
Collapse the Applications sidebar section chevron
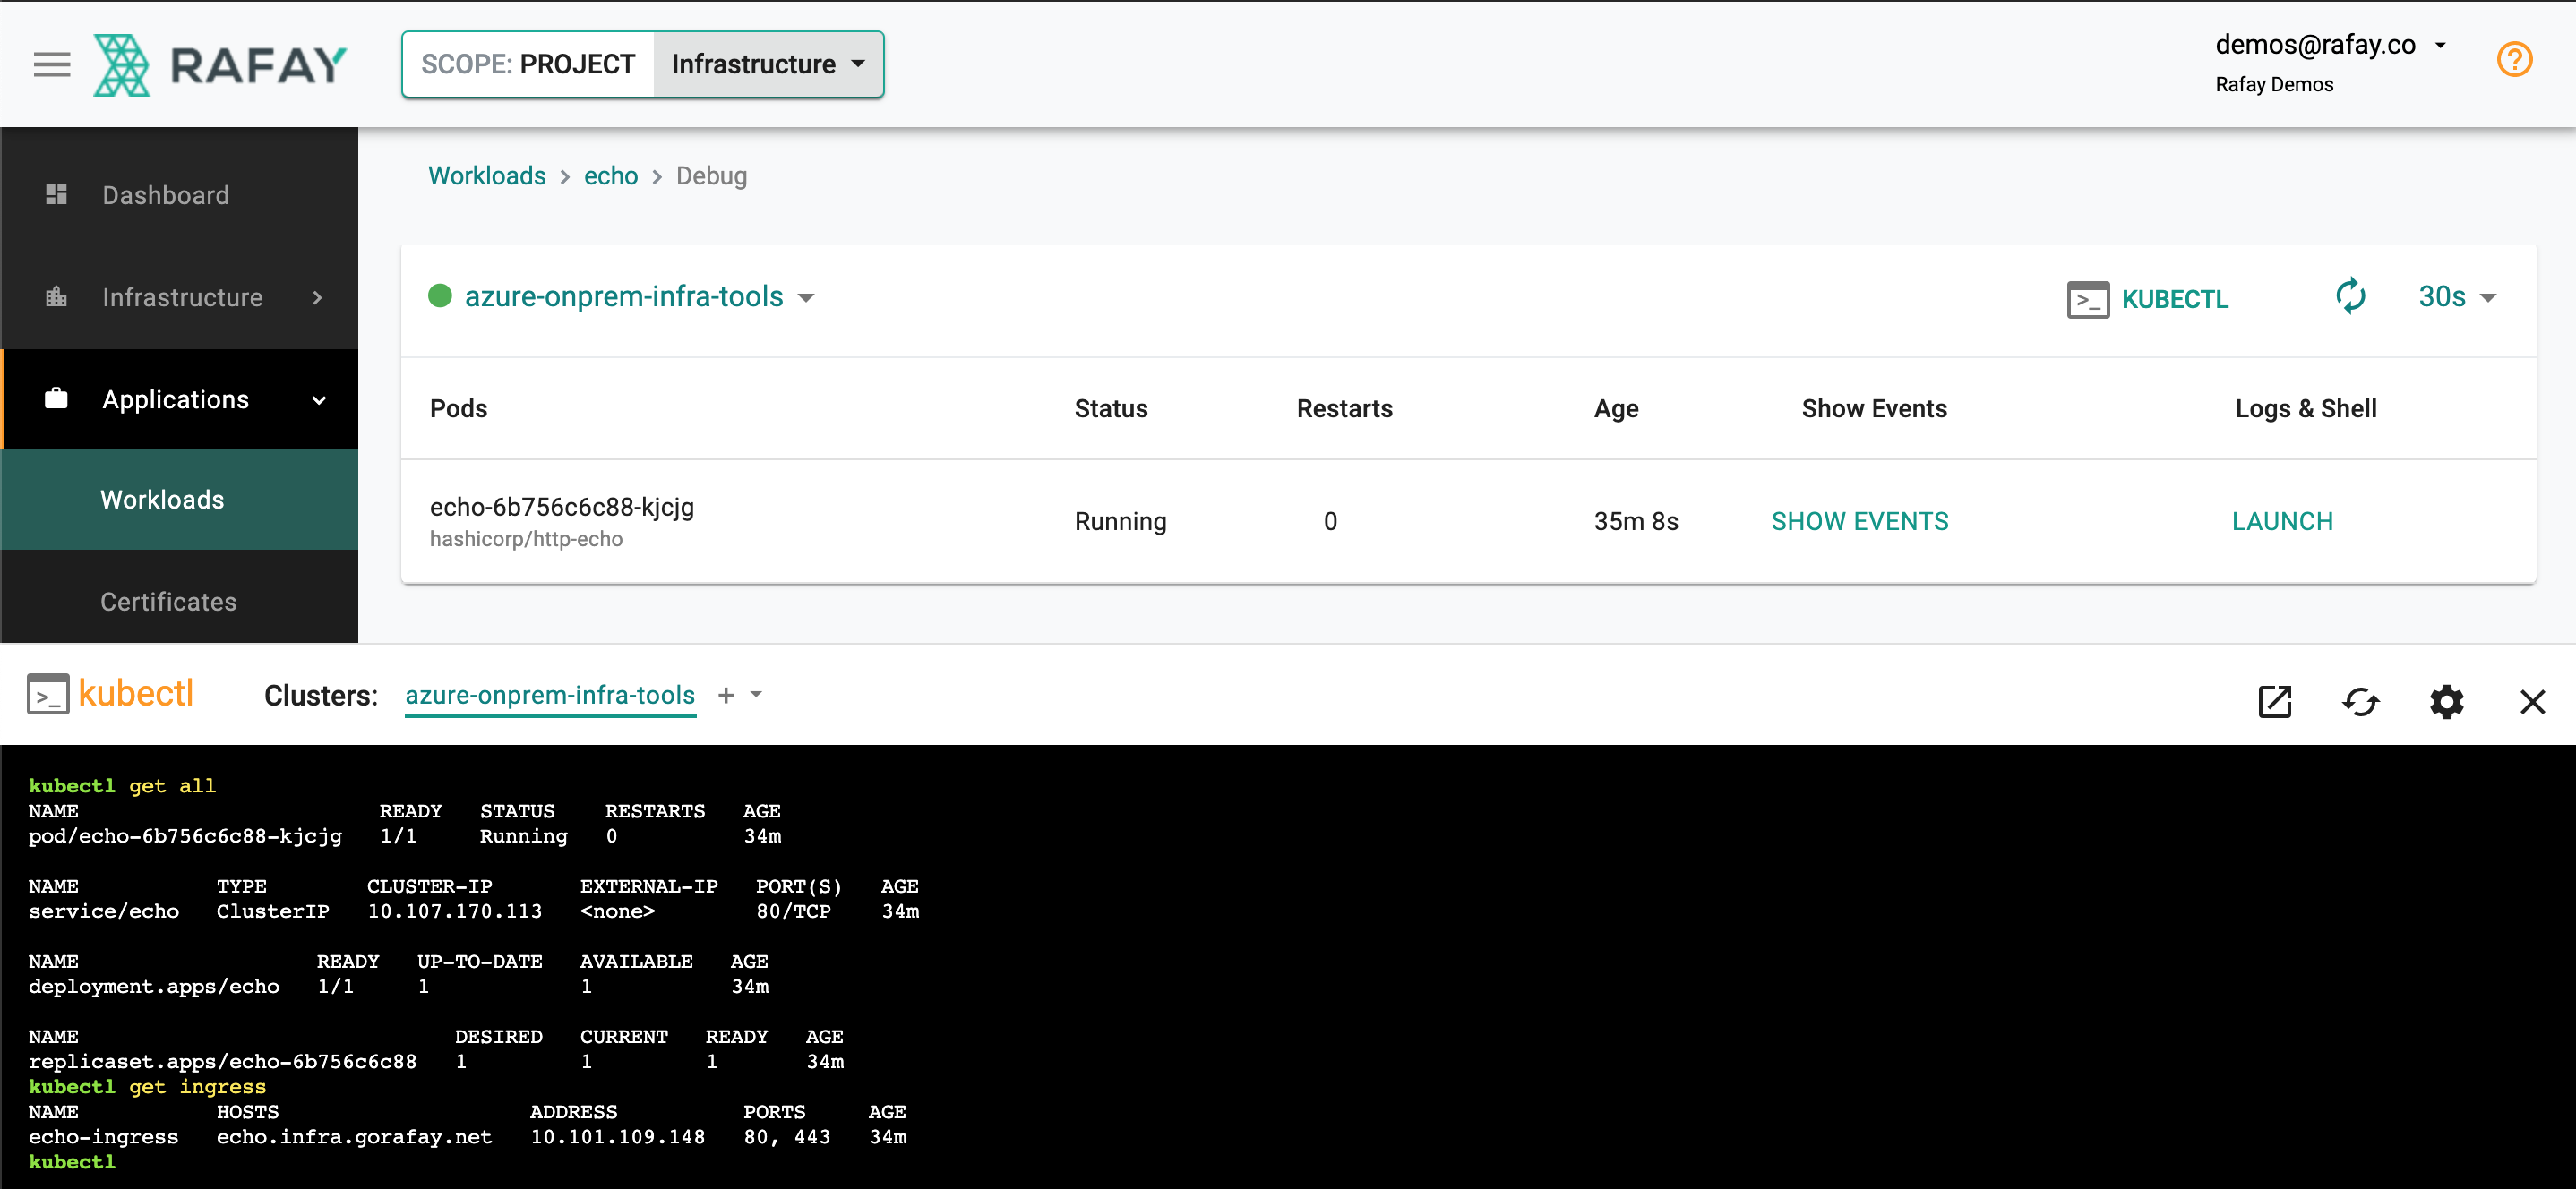pos(318,400)
